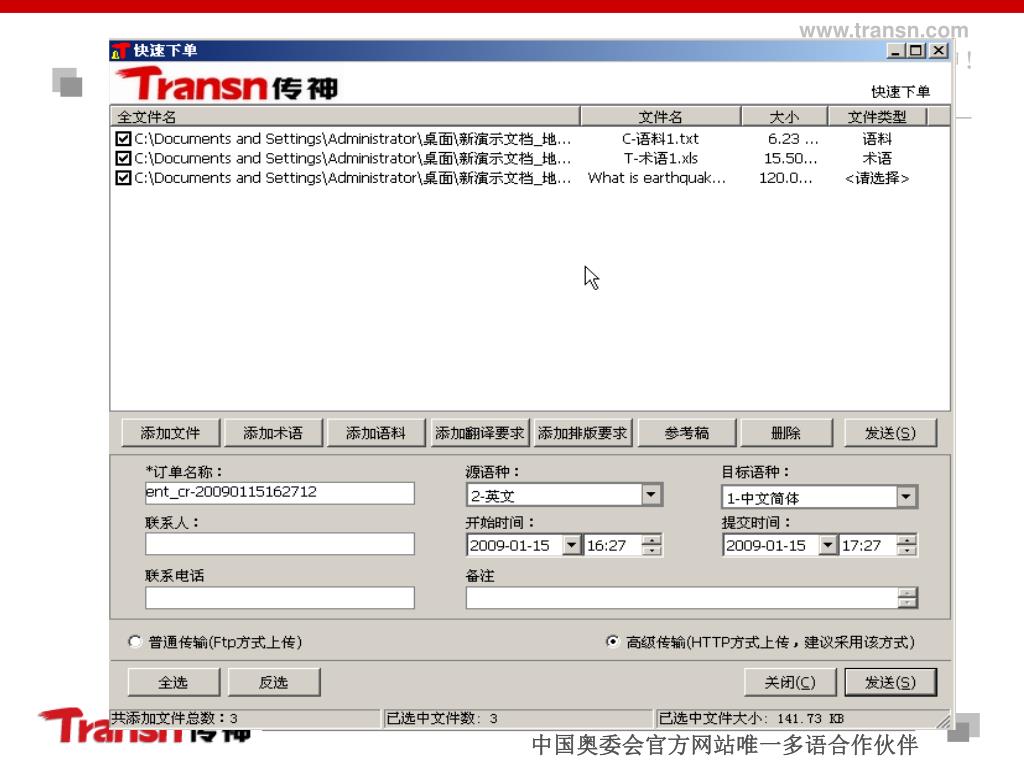Click the 开始时间 16:27 time field
This screenshot has height=768, width=1024.
tap(613, 545)
